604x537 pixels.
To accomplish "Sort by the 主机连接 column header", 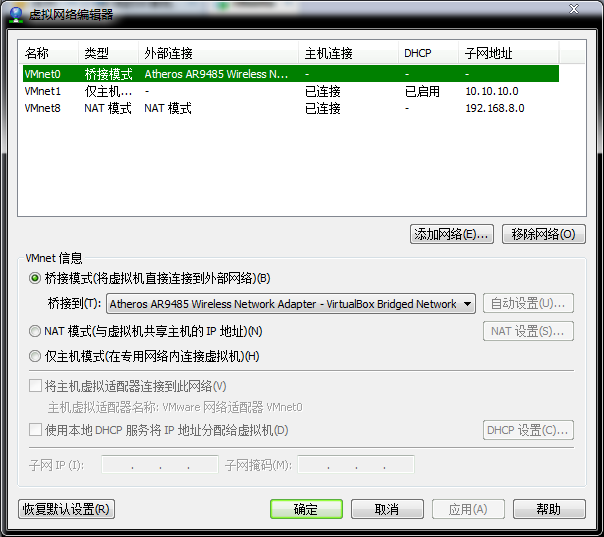I will pos(349,53).
